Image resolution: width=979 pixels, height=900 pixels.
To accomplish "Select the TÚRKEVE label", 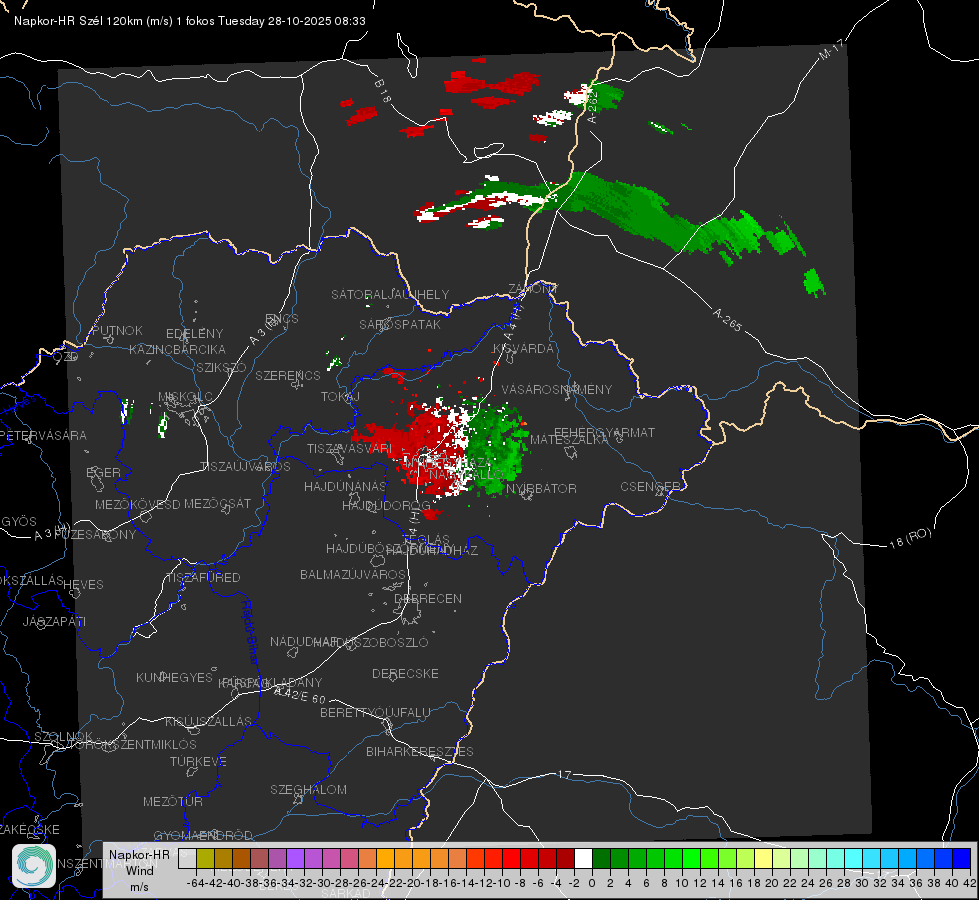I will pyautogui.click(x=199, y=762).
